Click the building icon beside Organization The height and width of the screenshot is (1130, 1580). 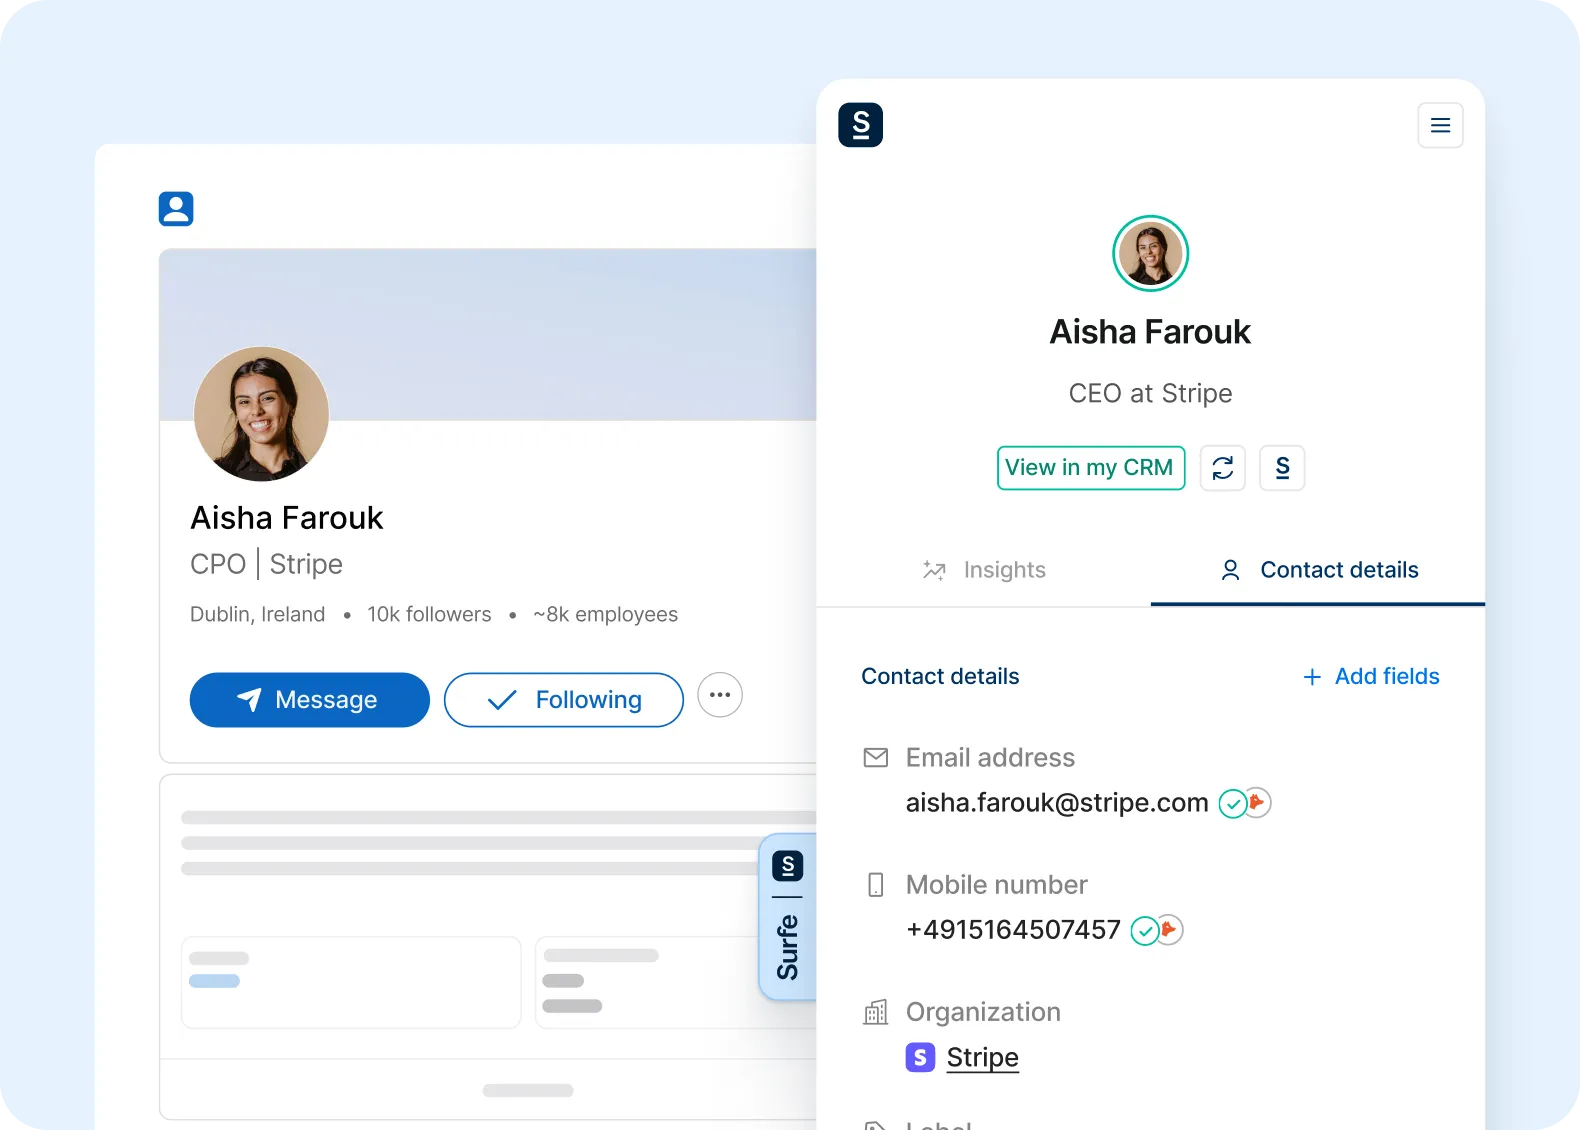(x=875, y=1012)
